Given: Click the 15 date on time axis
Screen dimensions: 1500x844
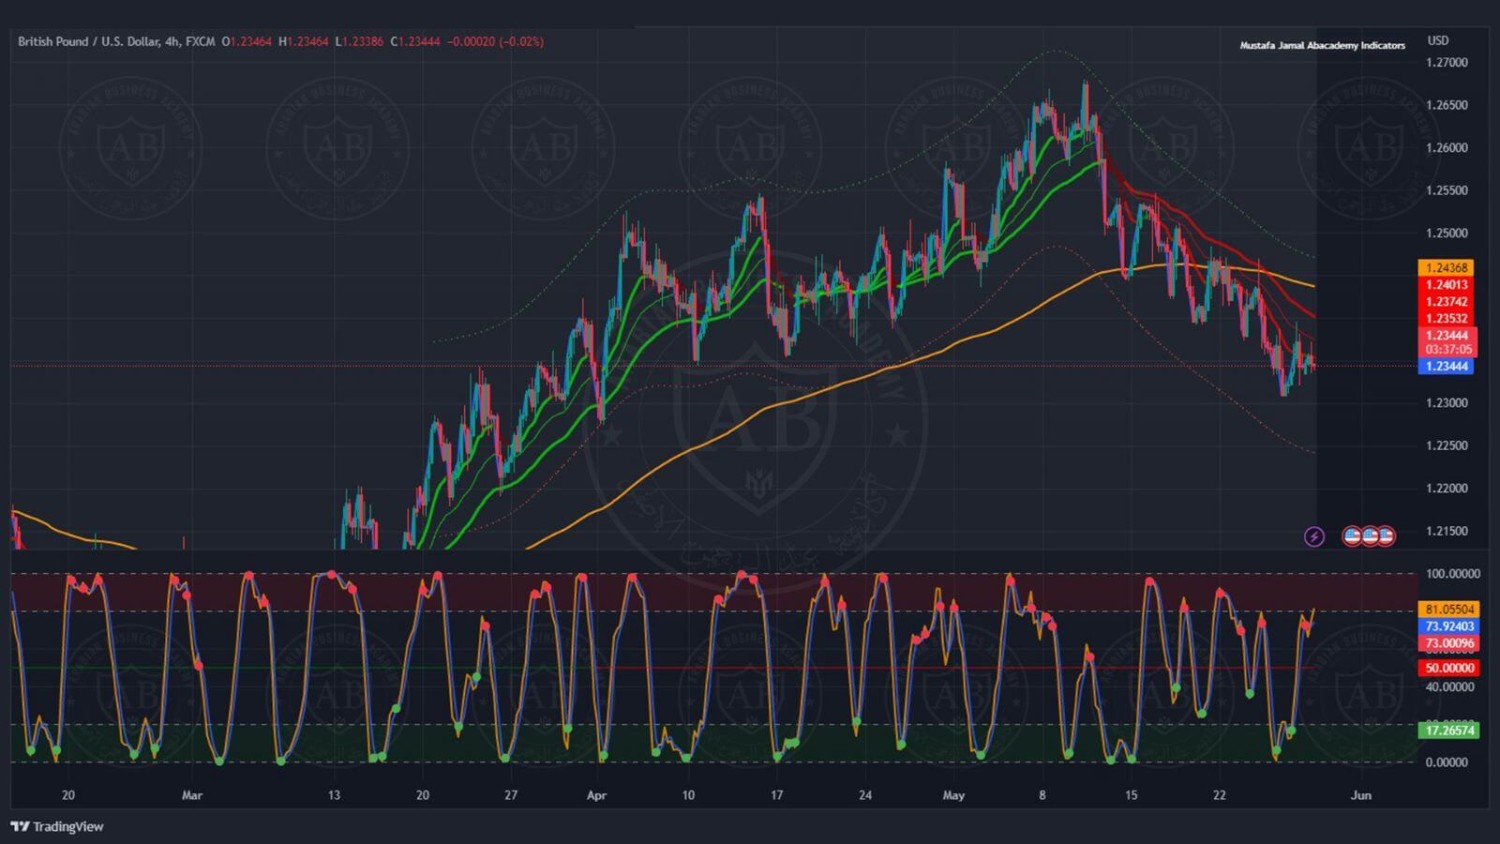Looking at the screenshot, I should tap(1131, 796).
